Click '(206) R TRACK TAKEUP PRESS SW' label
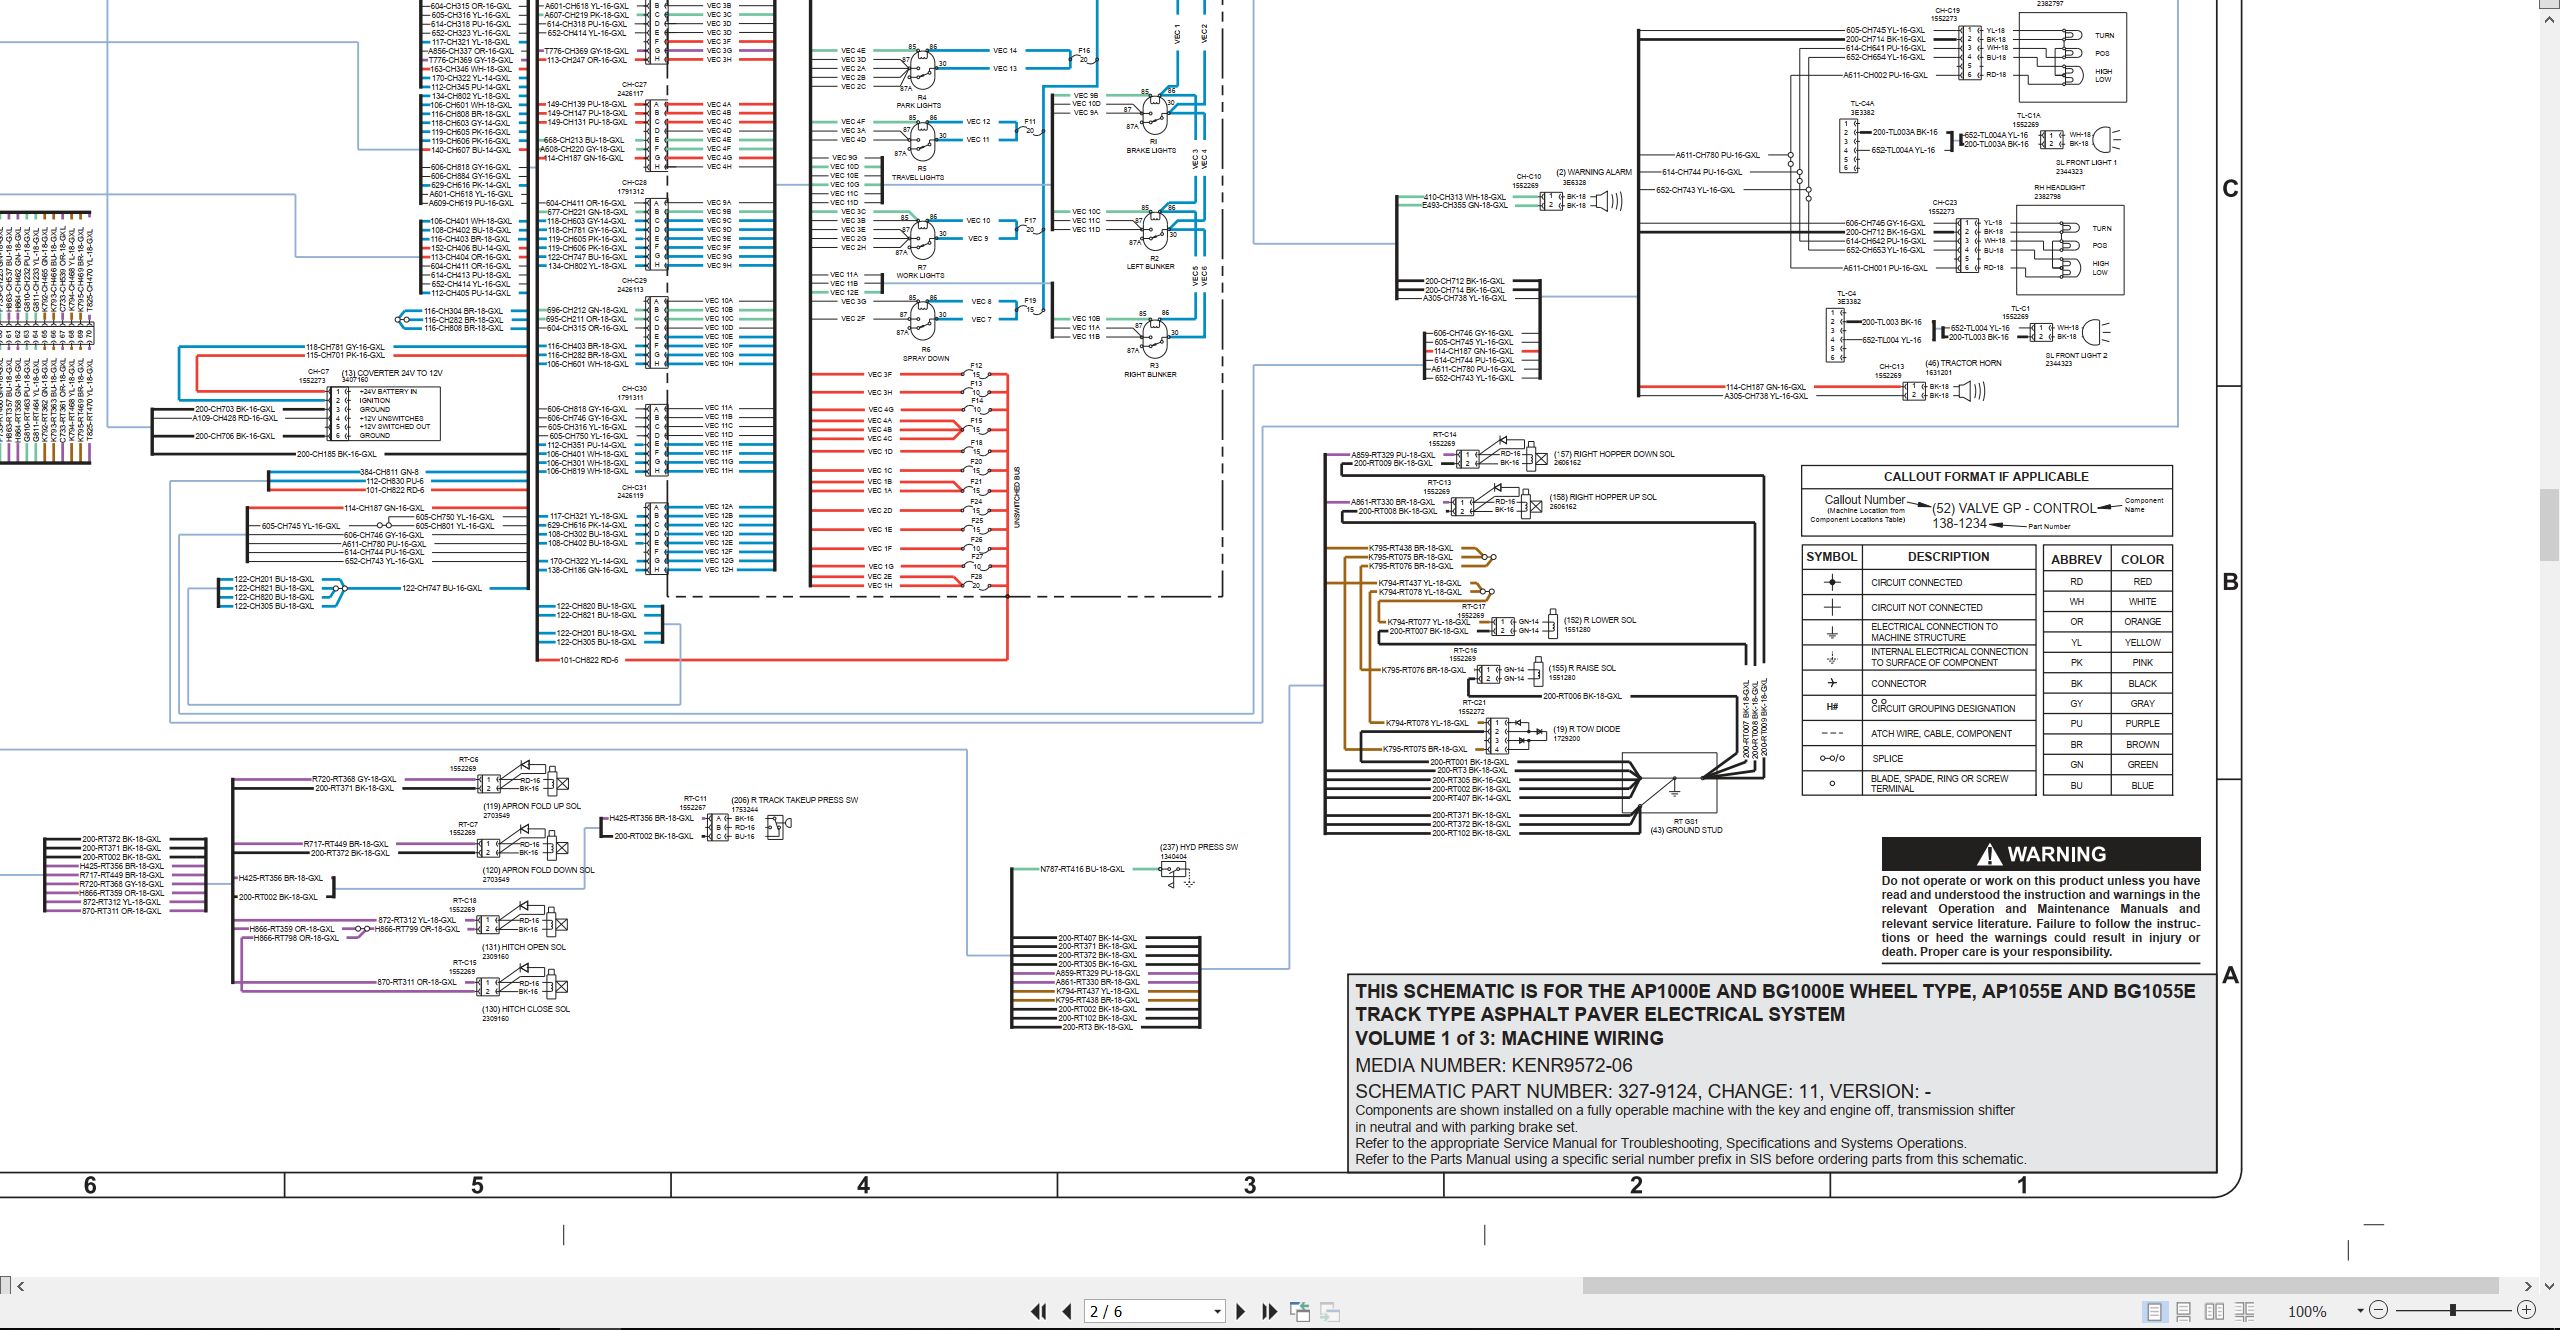 click(x=795, y=800)
